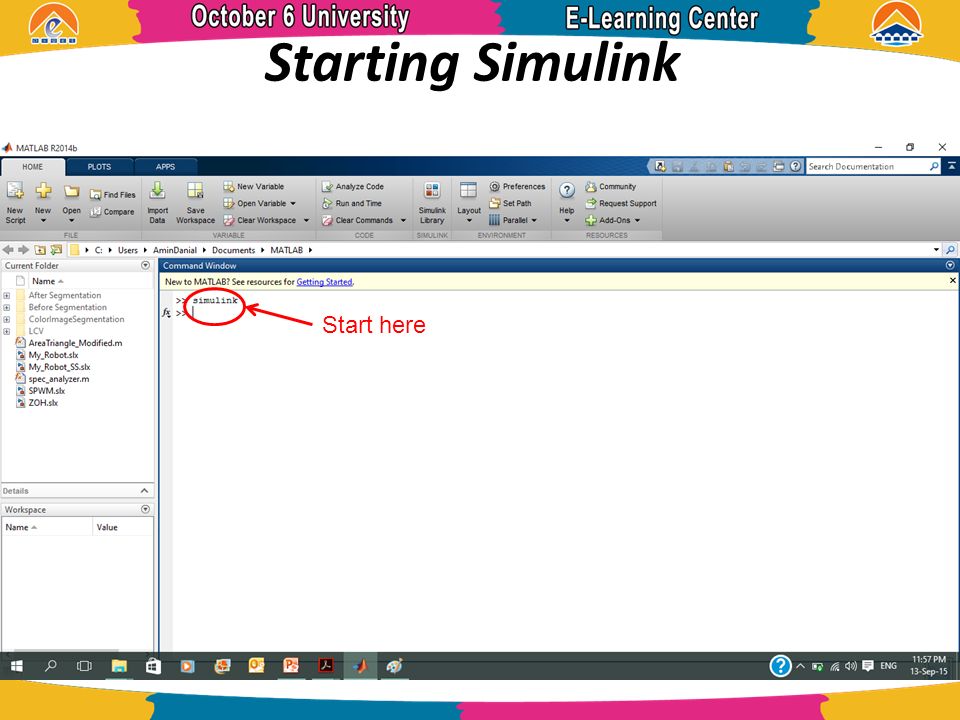The width and height of the screenshot is (960, 720).
Task: Select spec_analyzer.m file
Action: pyautogui.click(x=58, y=379)
